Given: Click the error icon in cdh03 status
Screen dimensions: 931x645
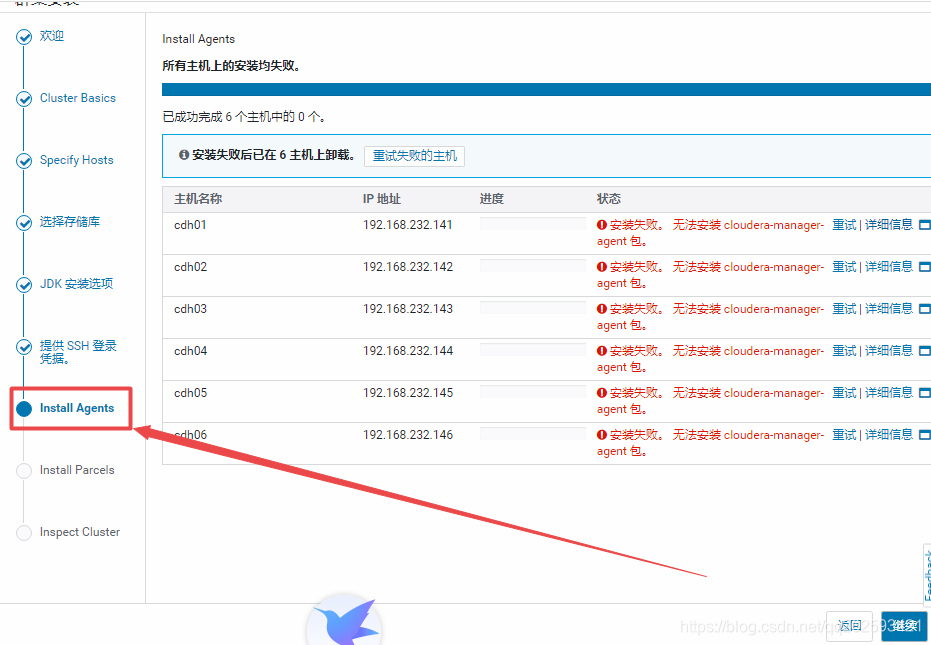Looking at the screenshot, I should coord(601,309).
